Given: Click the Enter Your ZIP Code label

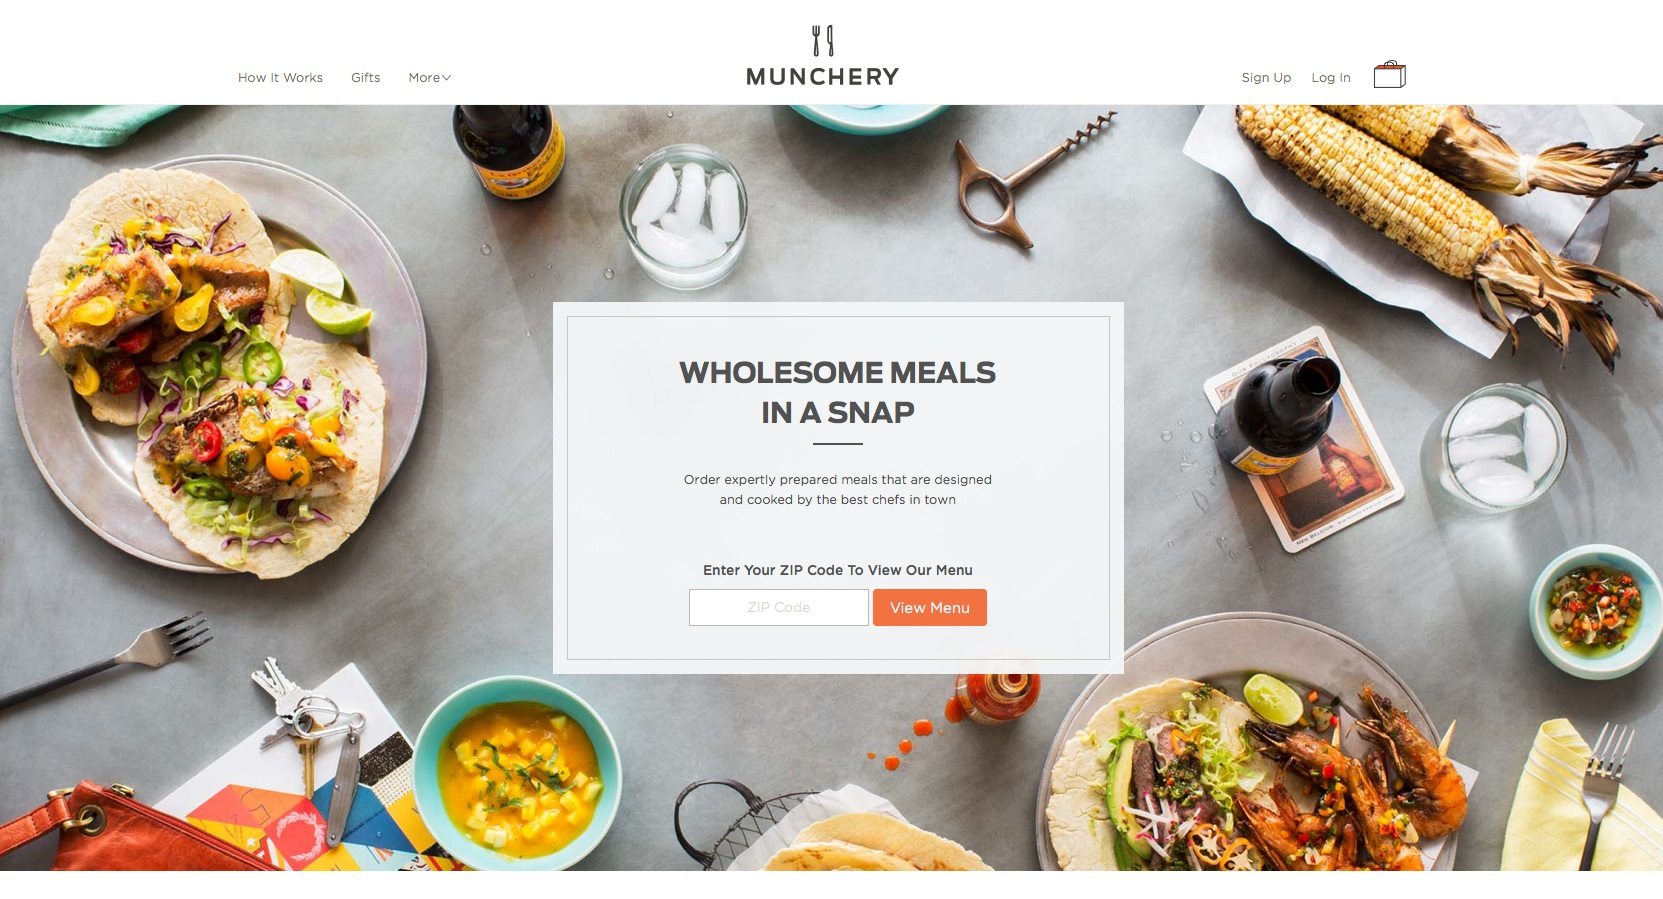Looking at the screenshot, I should click(x=838, y=570).
